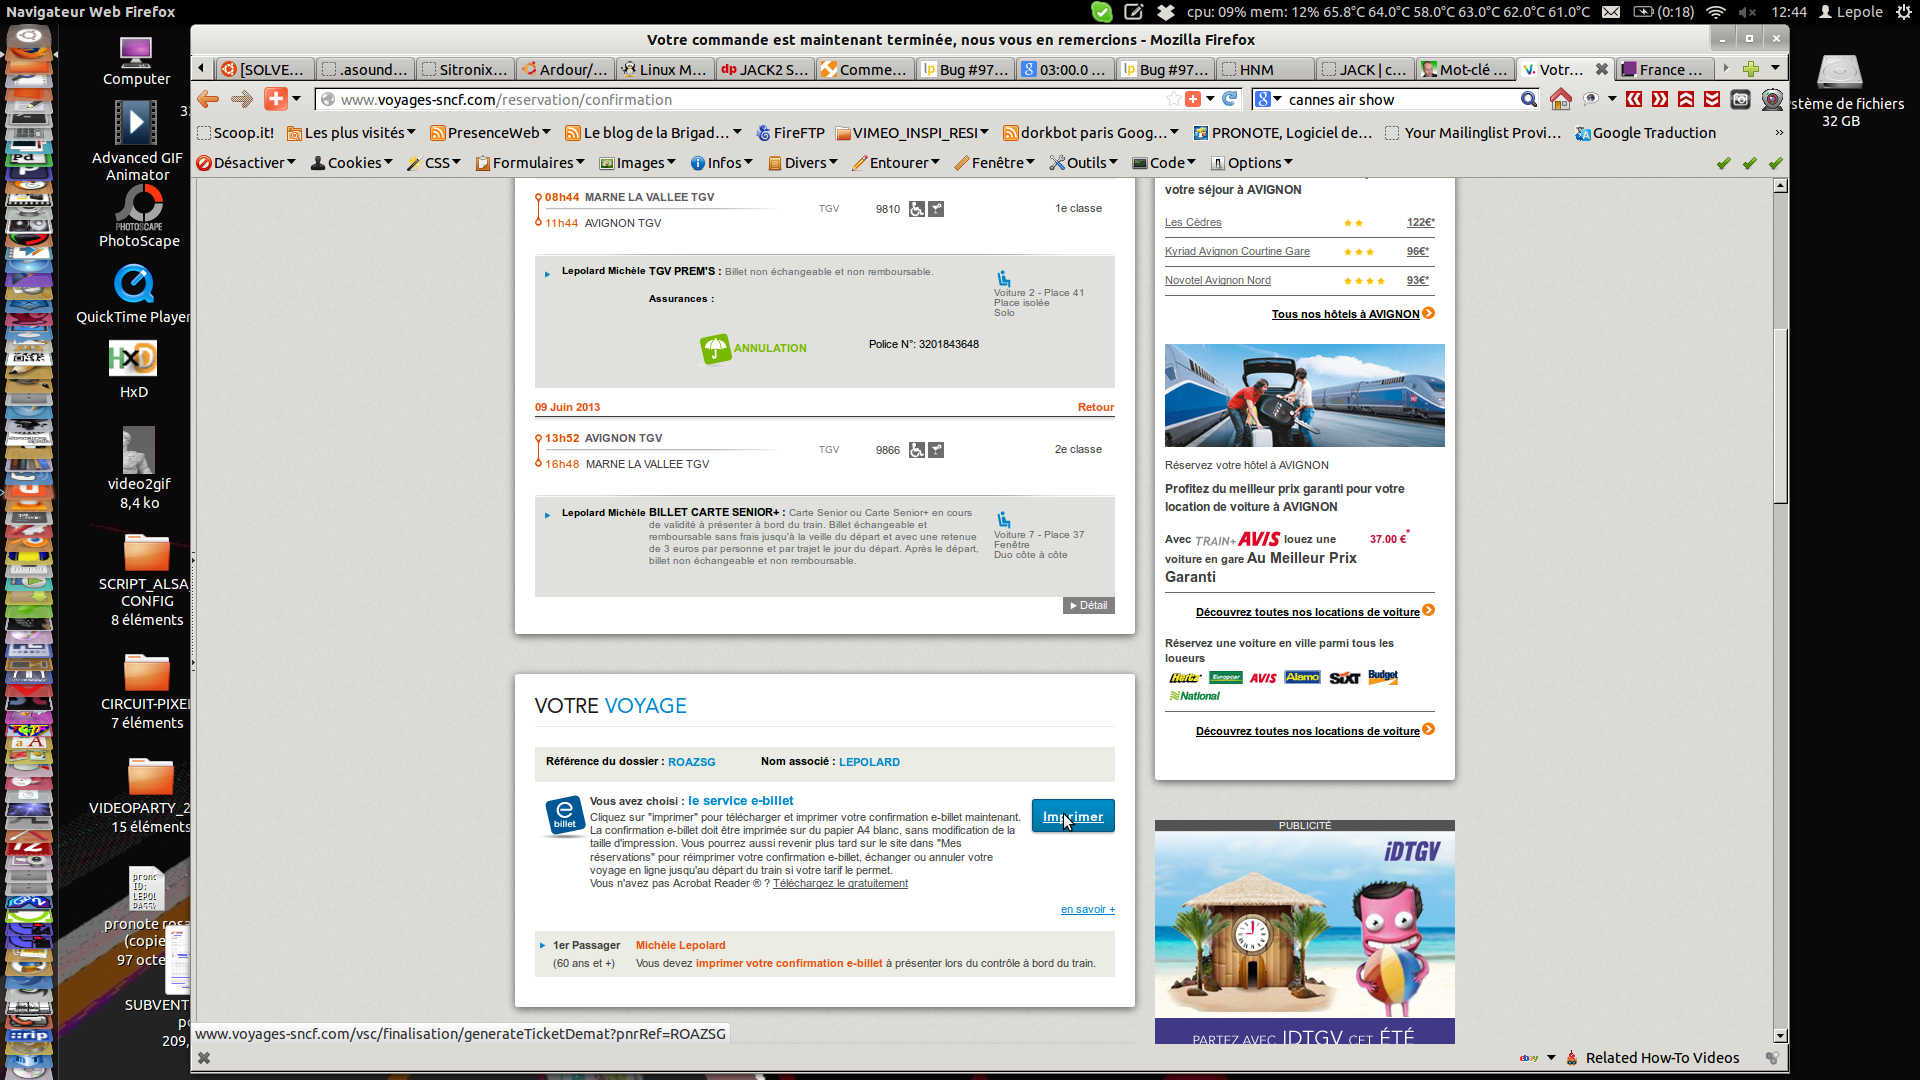Open the Cookies developer toolbar dropdown
This screenshot has width=1920, height=1080.
click(352, 163)
